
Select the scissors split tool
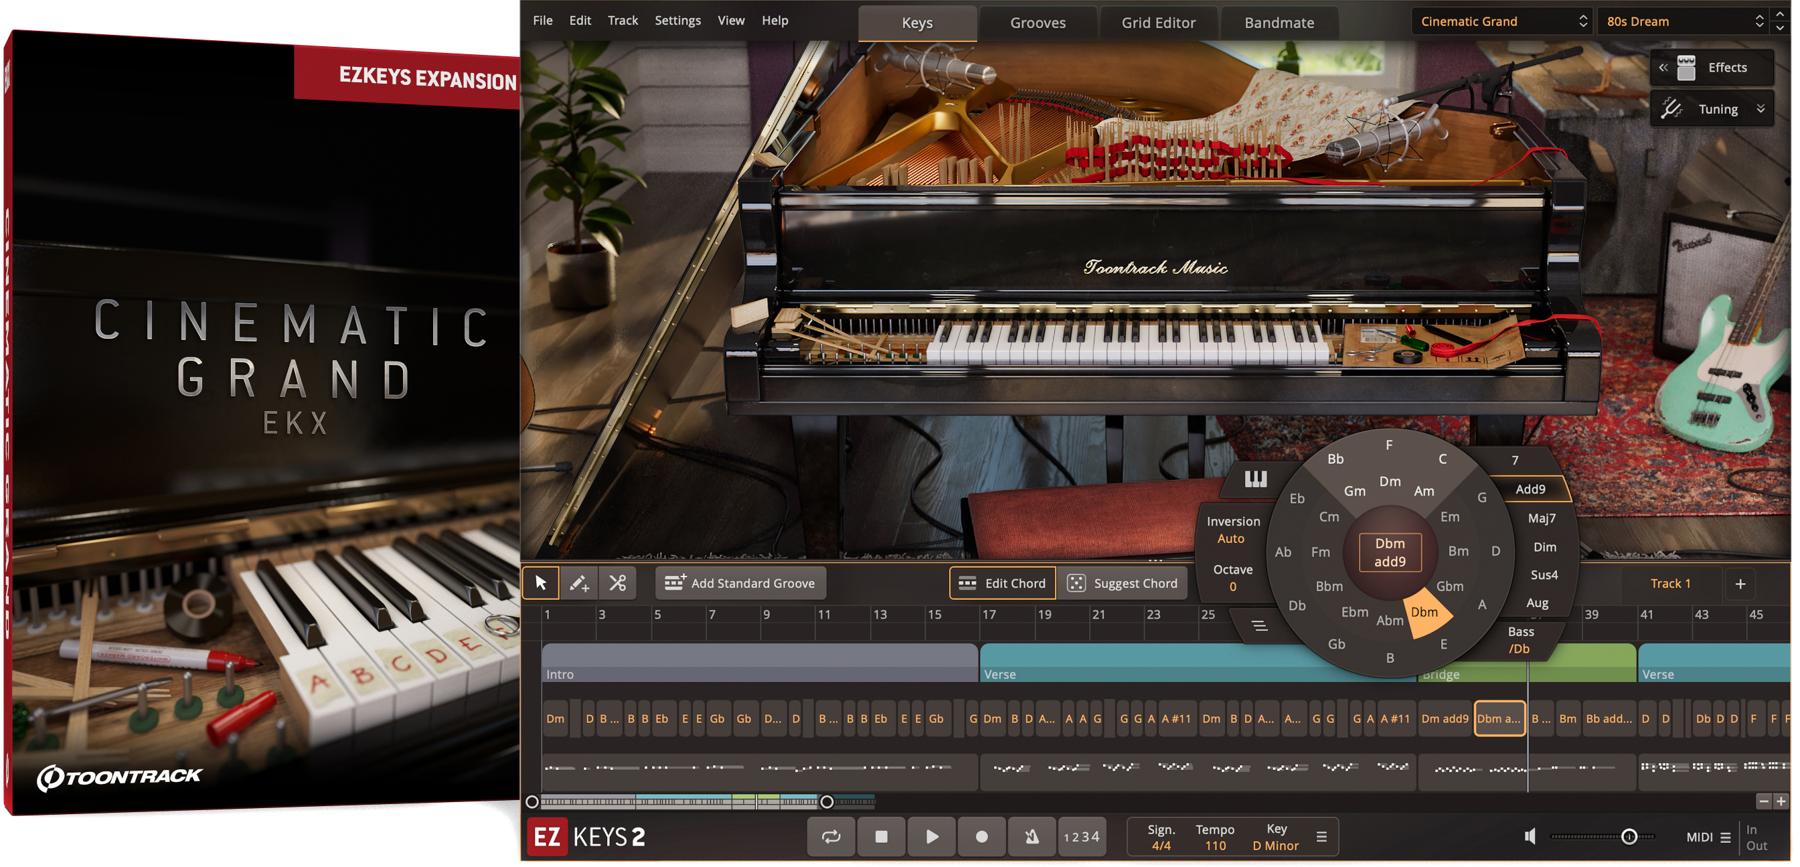pos(618,583)
